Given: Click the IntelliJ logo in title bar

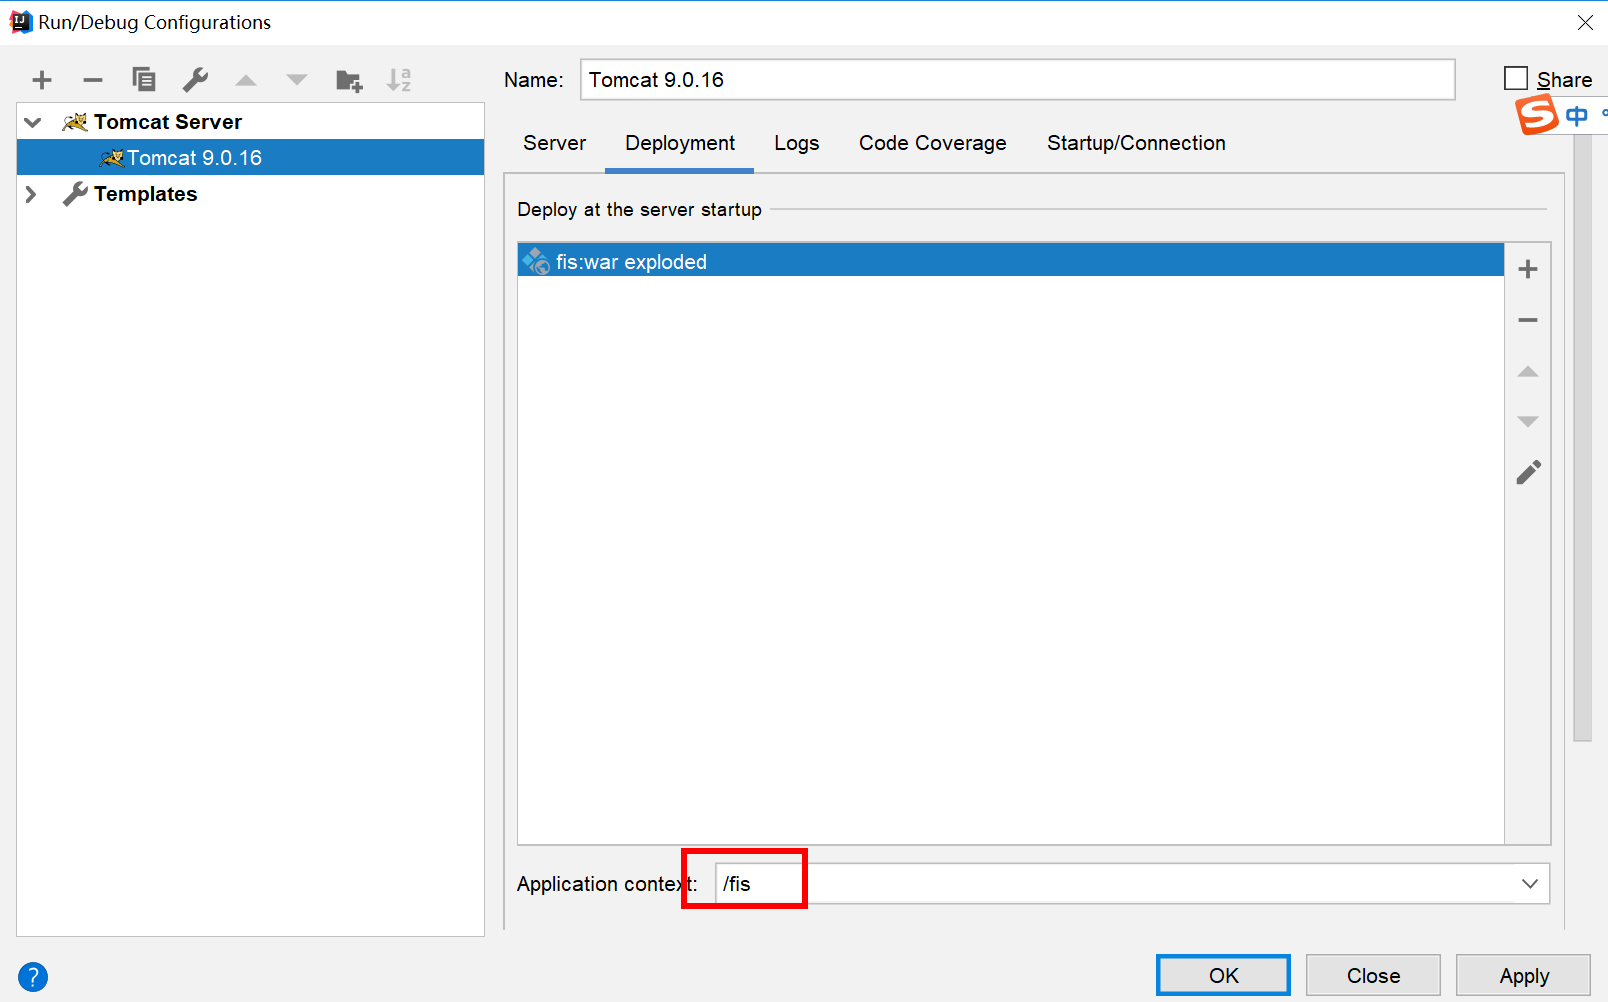Looking at the screenshot, I should [x=20, y=22].
